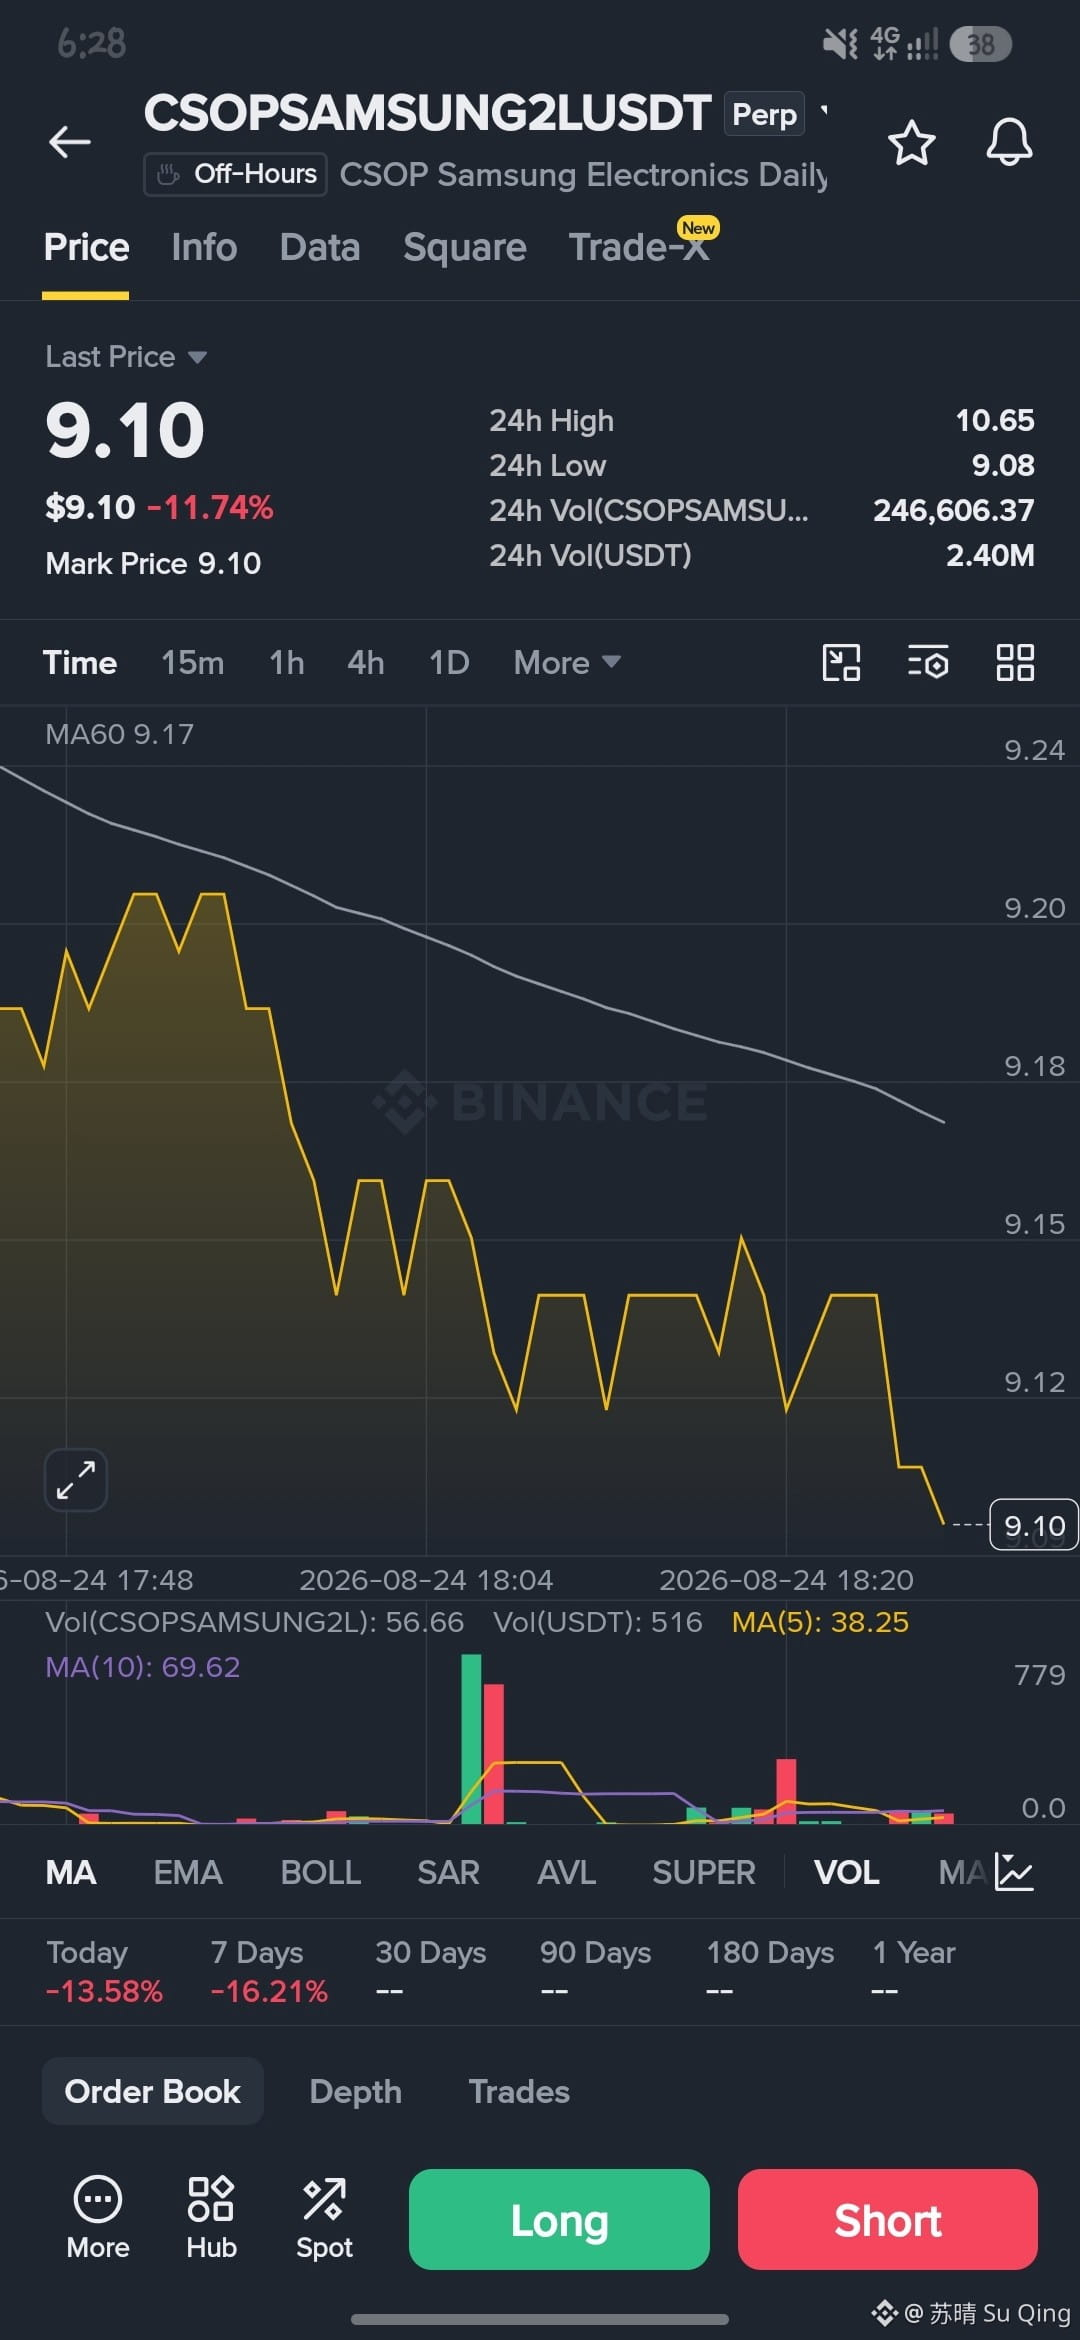Image resolution: width=1080 pixels, height=2340 pixels.
Task: Open price alert bell icon
Action: pyautogui.click(x=1009, y=142)
